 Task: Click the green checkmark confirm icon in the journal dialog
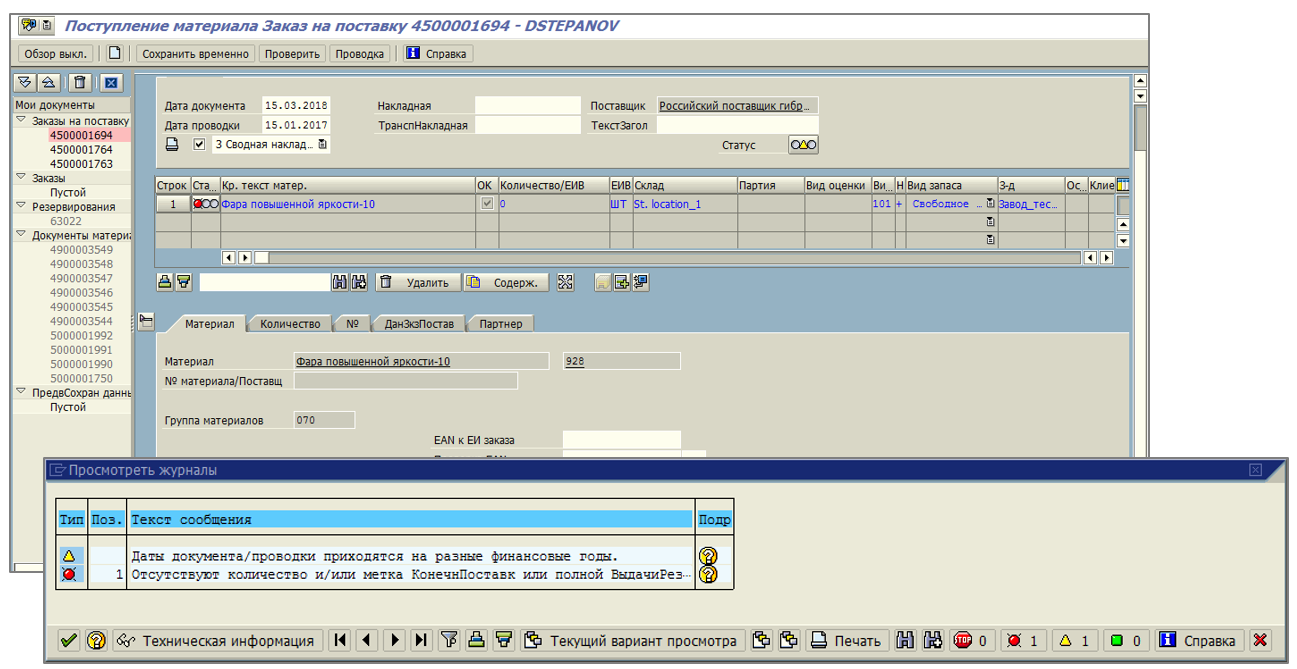coord(68,641)
